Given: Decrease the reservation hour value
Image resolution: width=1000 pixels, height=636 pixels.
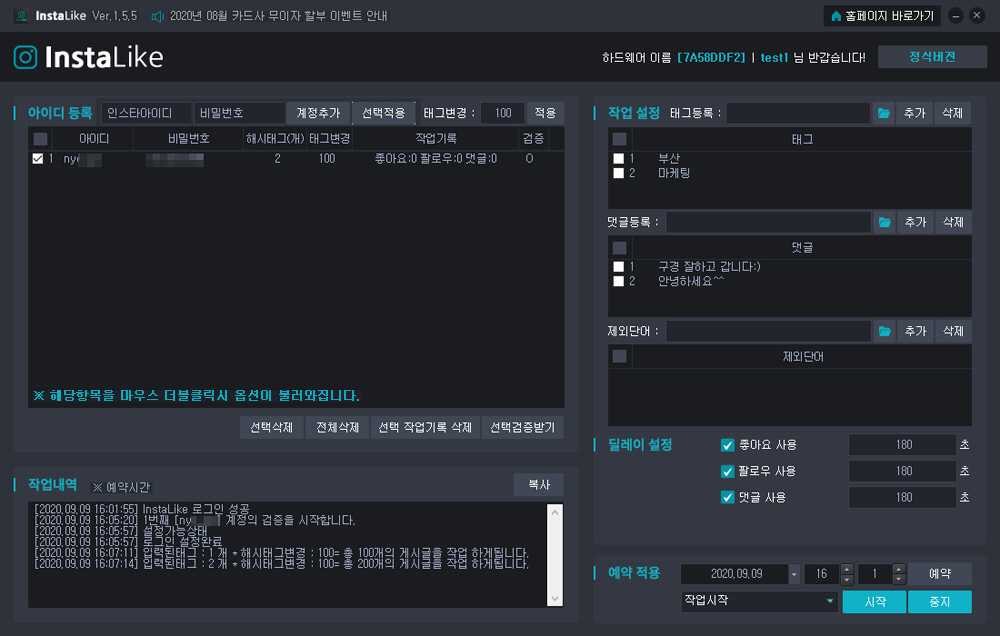Looking at the screenshot, I should [847, 579].
